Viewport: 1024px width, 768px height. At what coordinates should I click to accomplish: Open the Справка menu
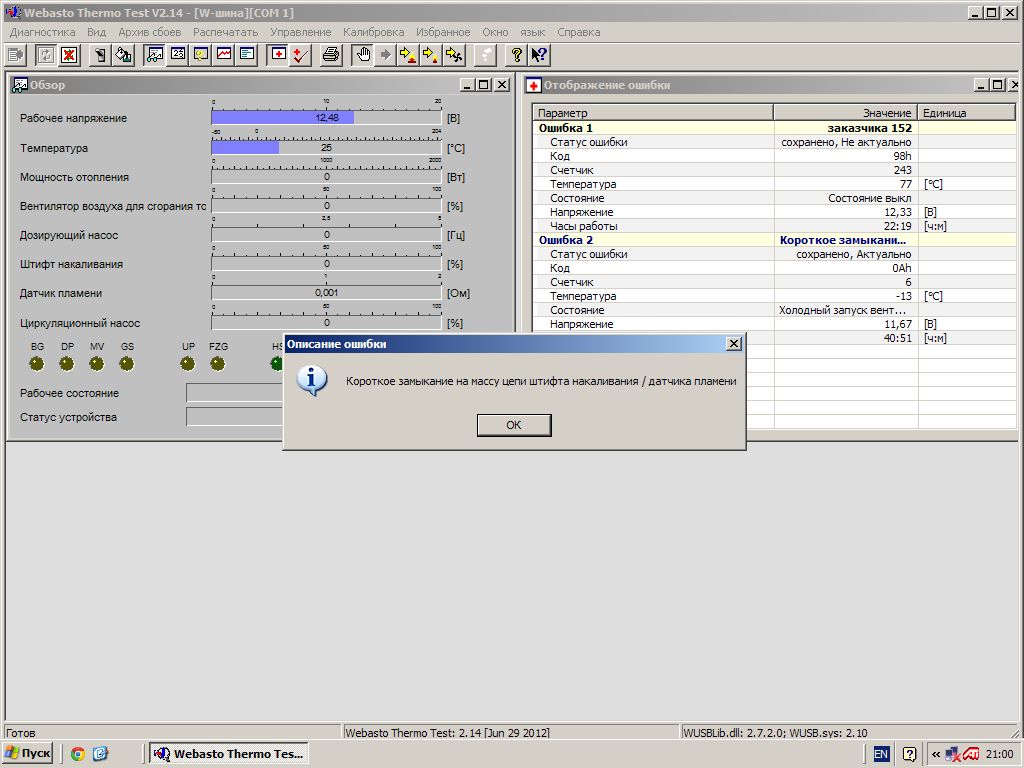579,32
